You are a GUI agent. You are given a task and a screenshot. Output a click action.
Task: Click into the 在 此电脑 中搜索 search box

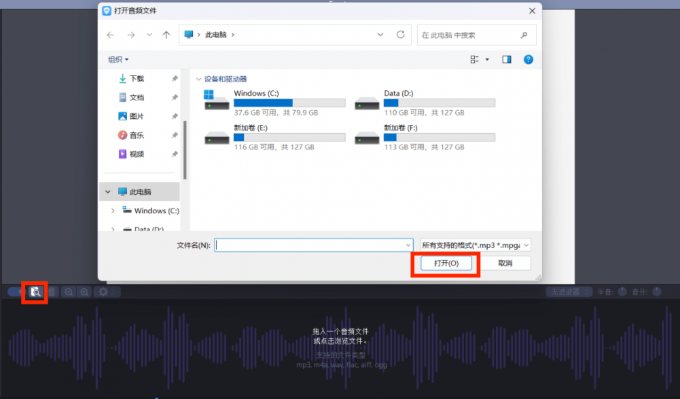coord(477,35)
